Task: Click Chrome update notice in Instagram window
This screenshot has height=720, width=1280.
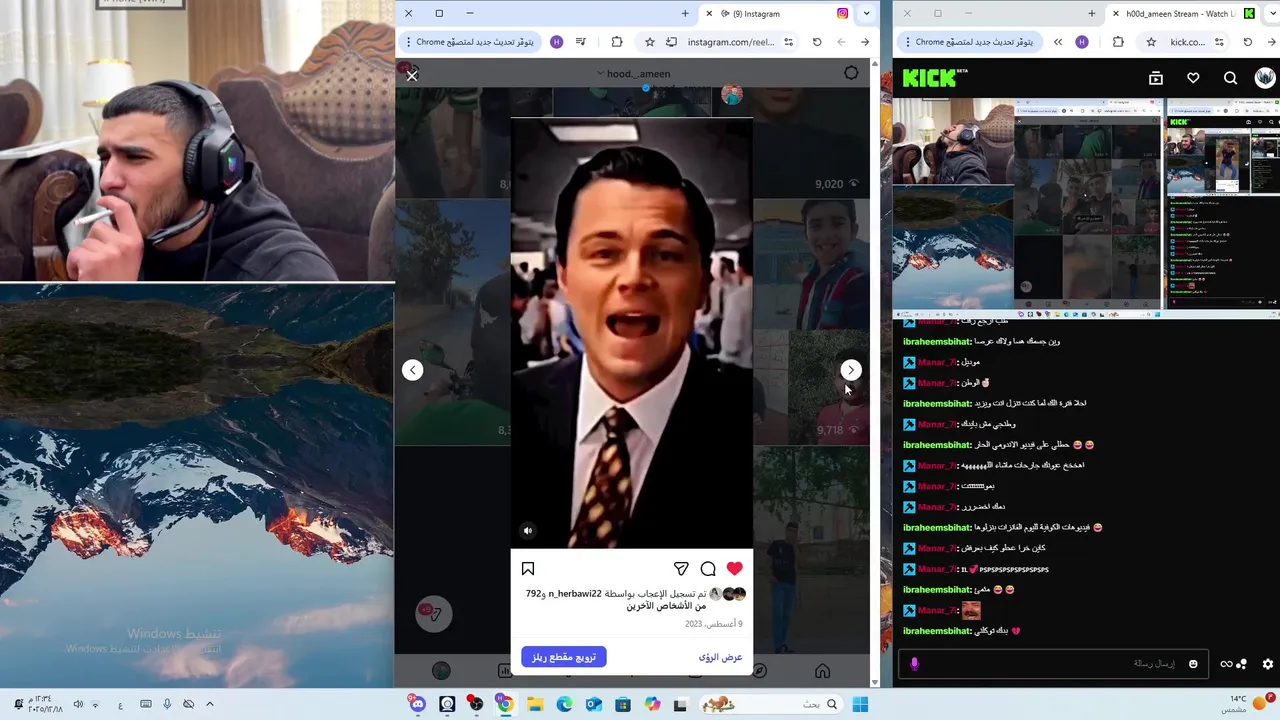Action: tap(470, 42)
